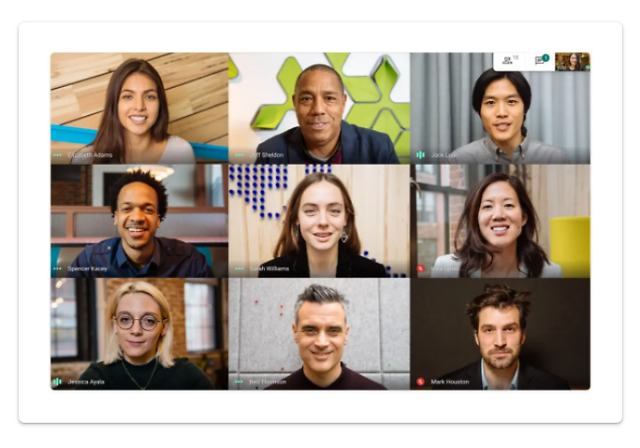This screenshot has height=448, width=640.
Task: Click the Jessica Ayala name label
Action: (x=86, y=381)
